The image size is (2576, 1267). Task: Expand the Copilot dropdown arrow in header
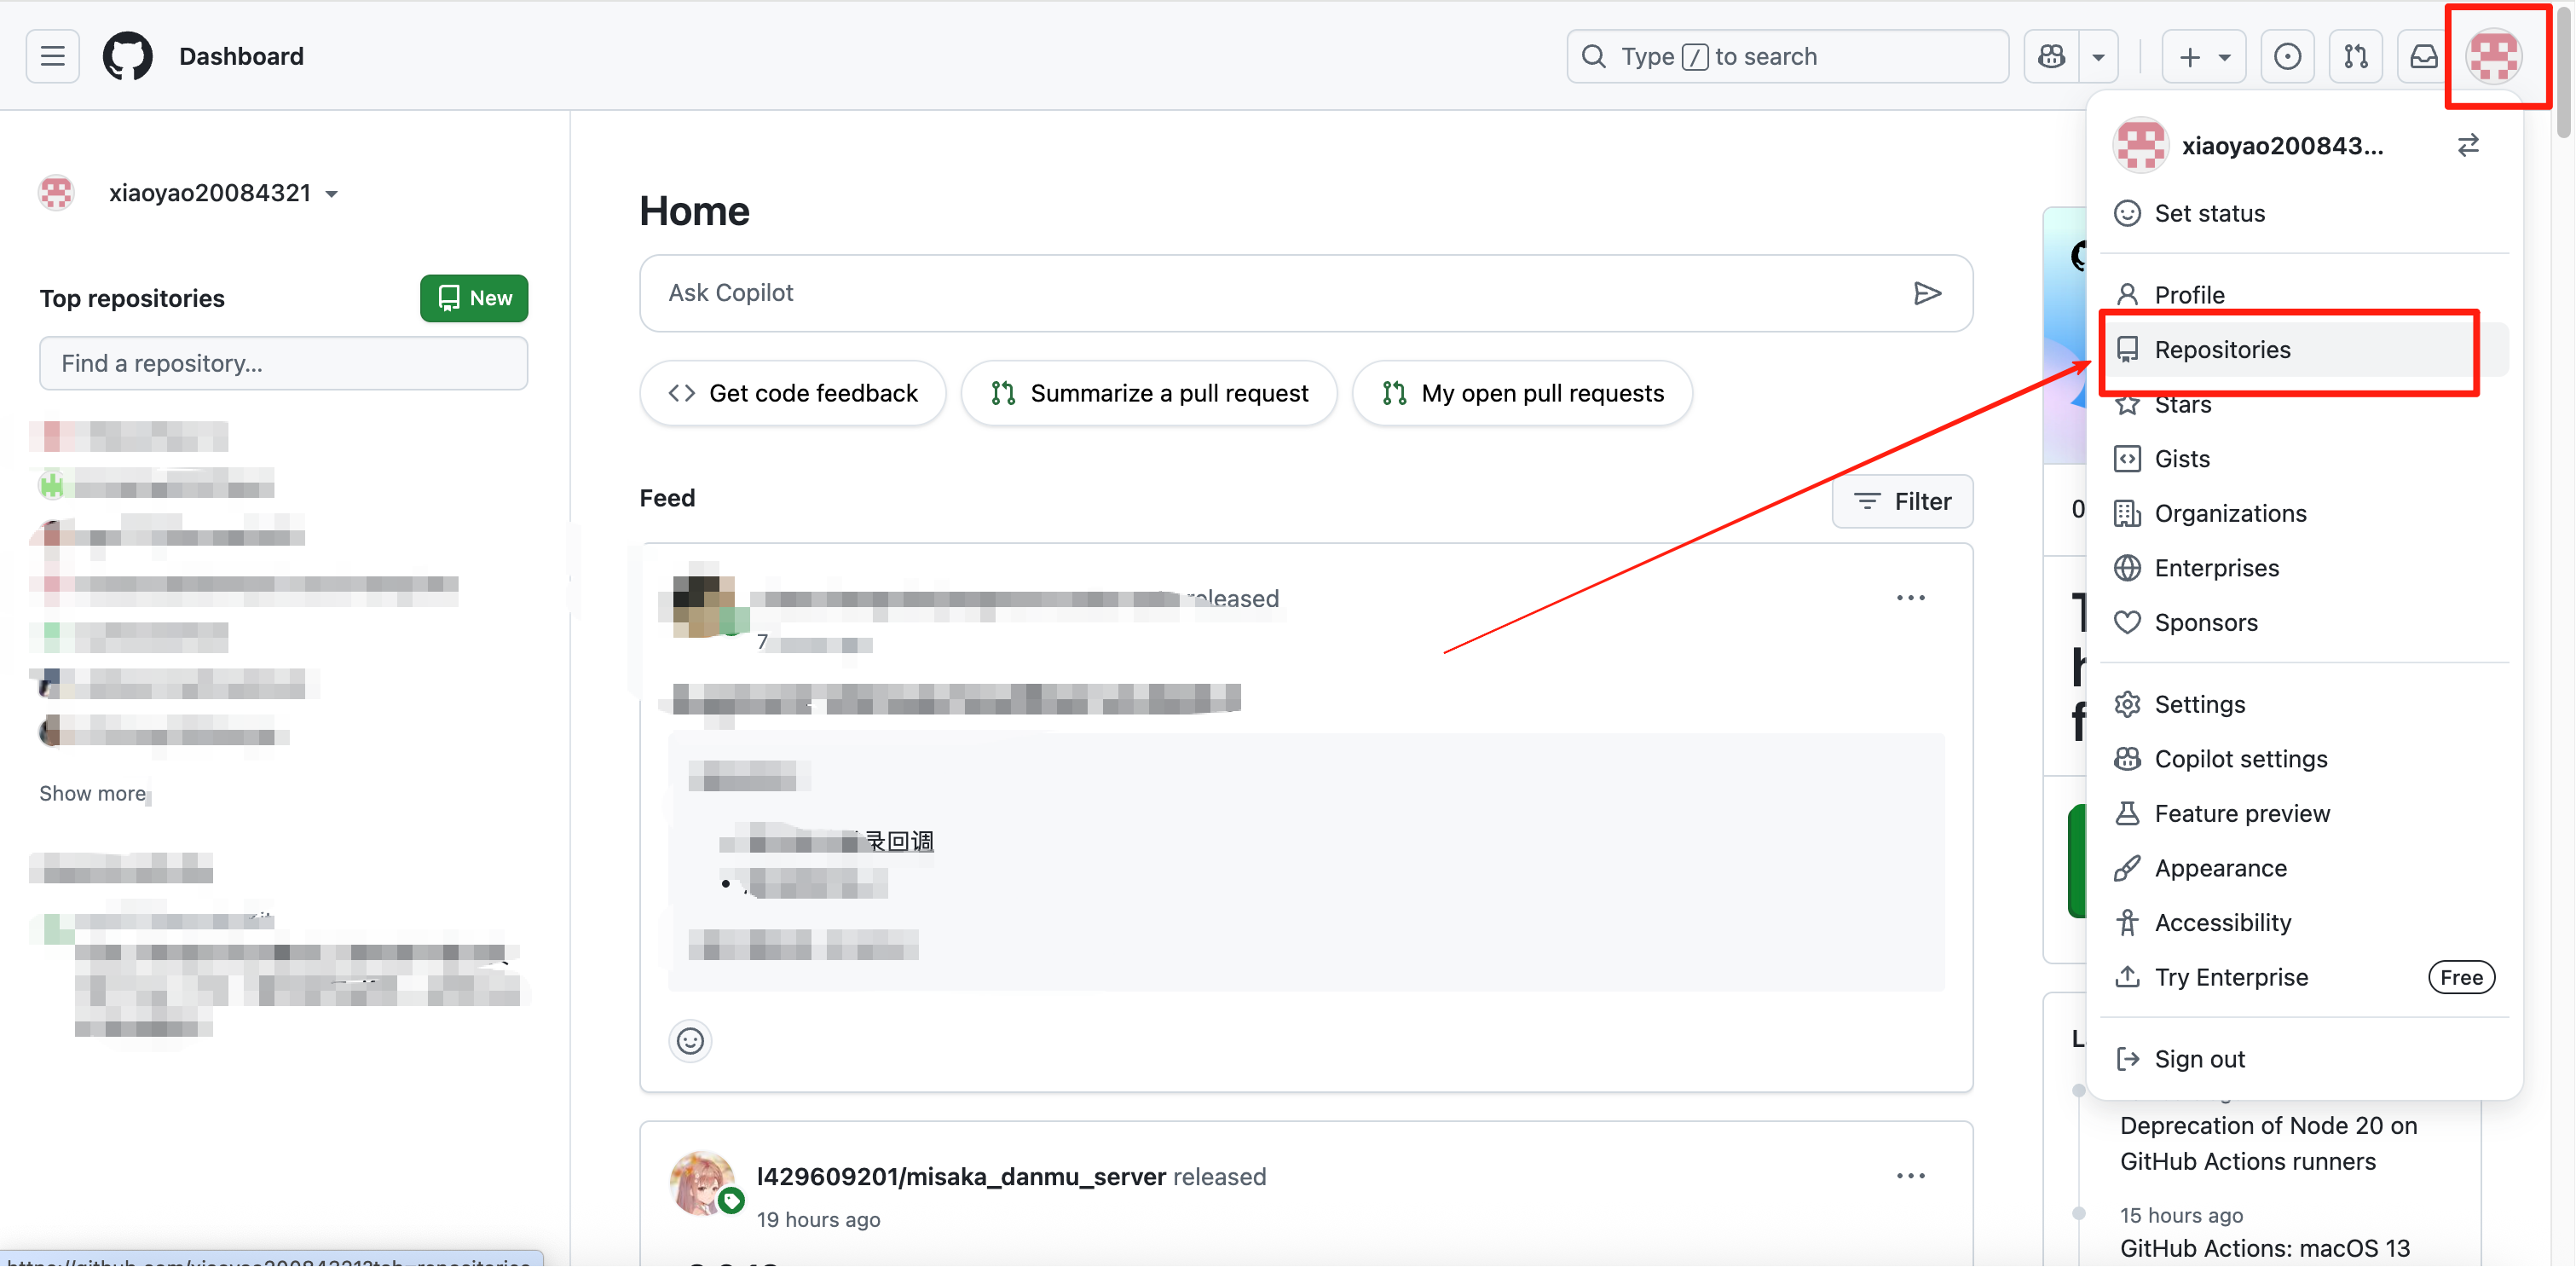(x=2098, y=56)
